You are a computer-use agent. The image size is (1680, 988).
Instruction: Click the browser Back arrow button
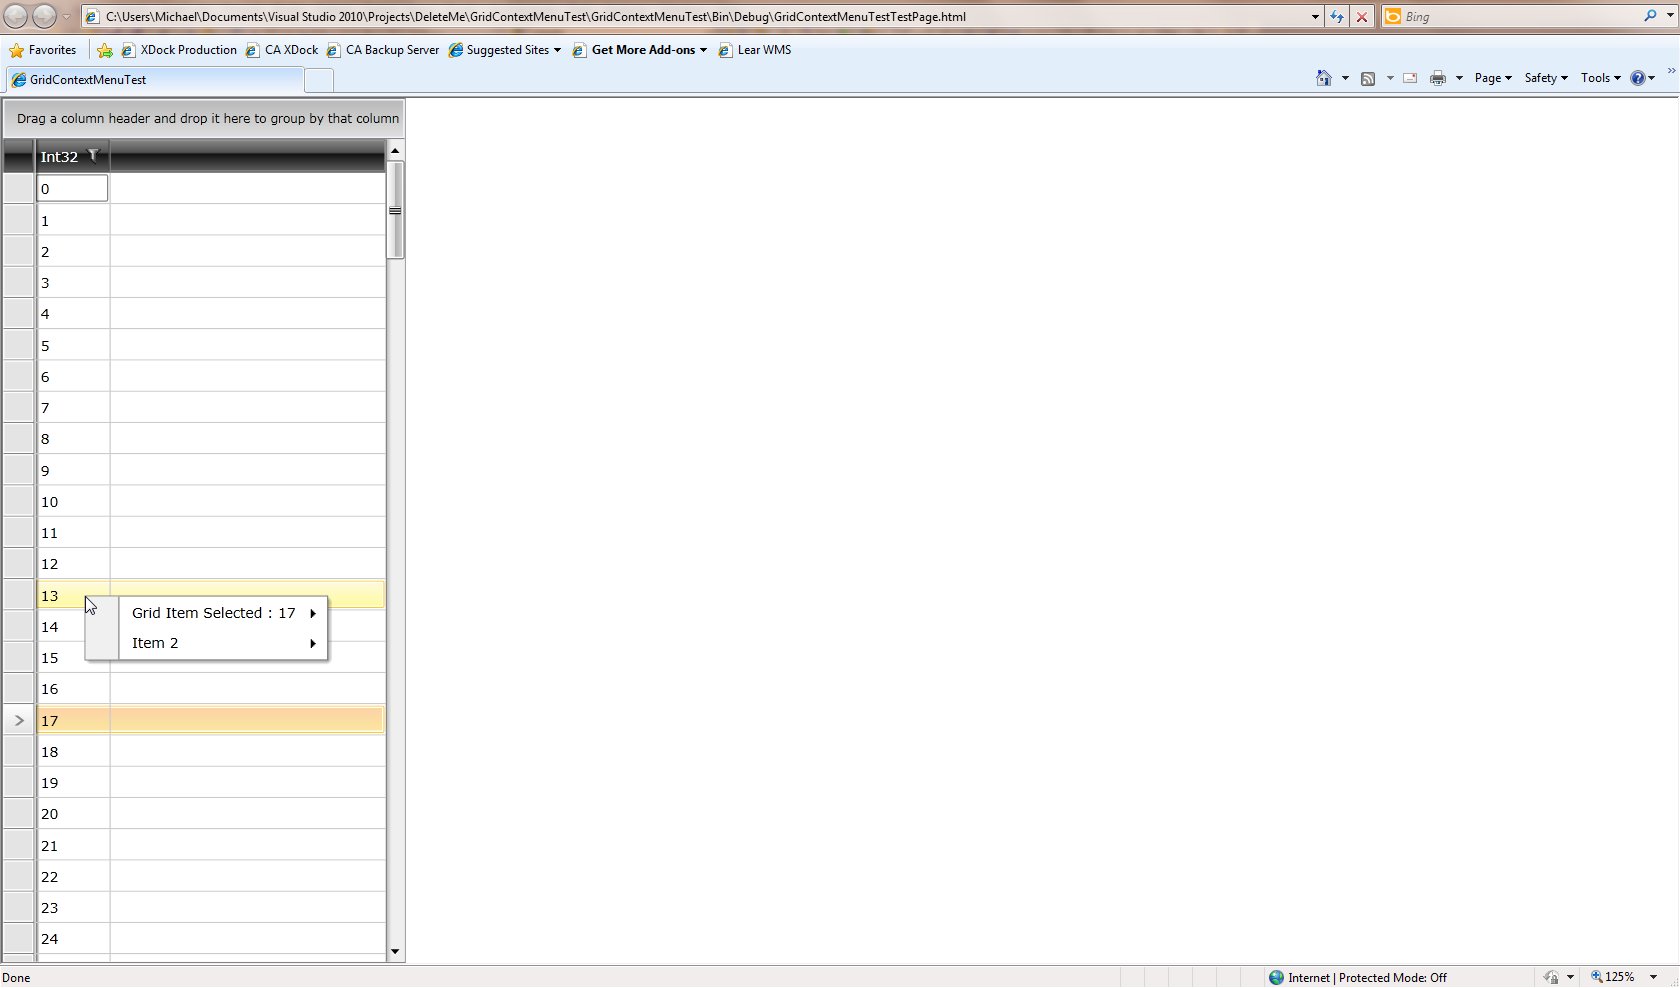click(16, 16)
